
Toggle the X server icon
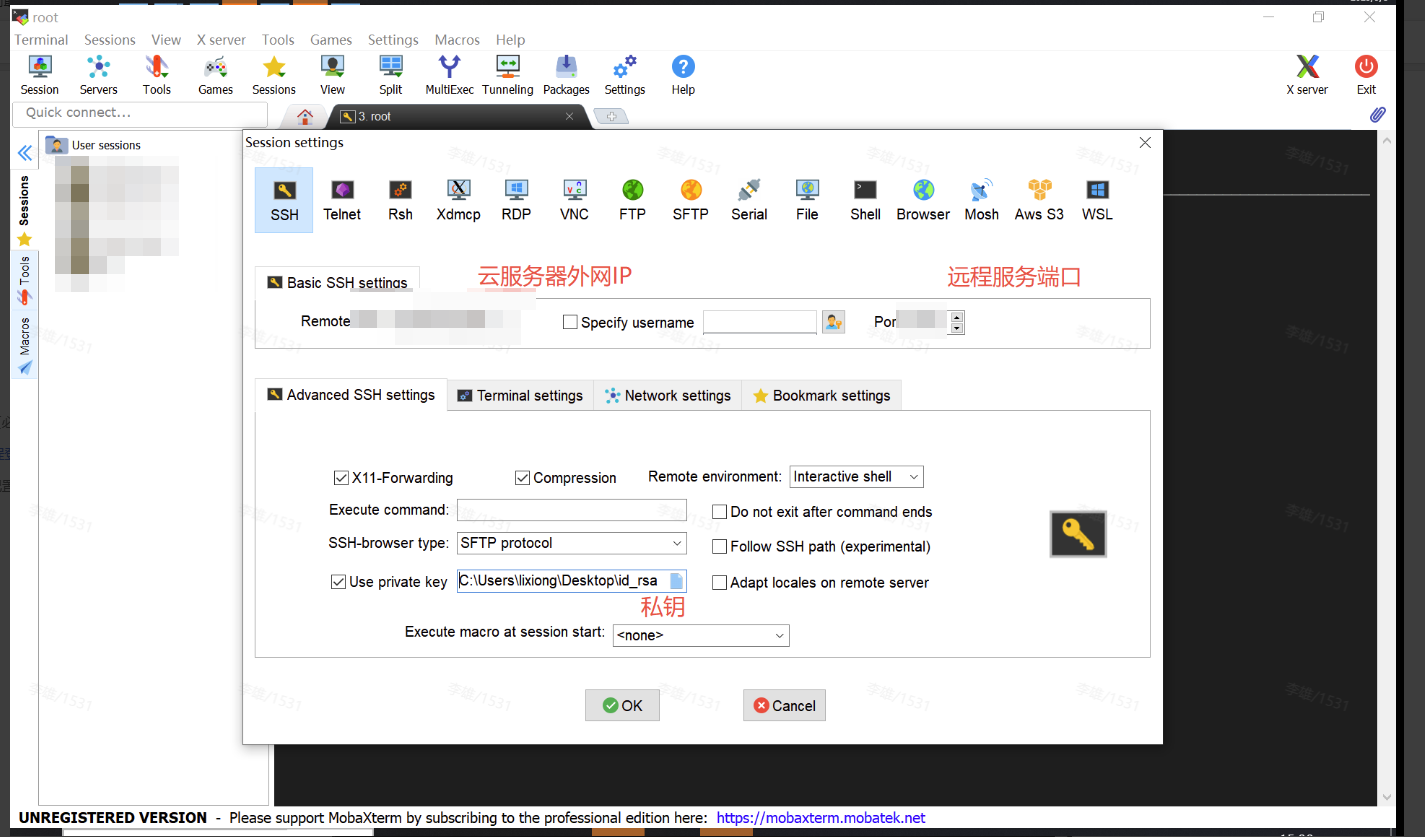pos(1307,75)
